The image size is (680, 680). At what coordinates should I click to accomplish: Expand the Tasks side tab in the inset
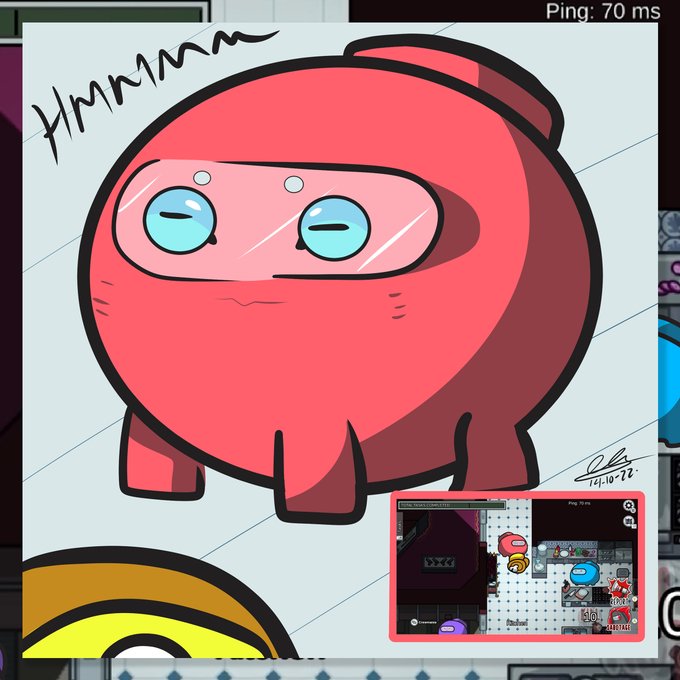[401, 526]
